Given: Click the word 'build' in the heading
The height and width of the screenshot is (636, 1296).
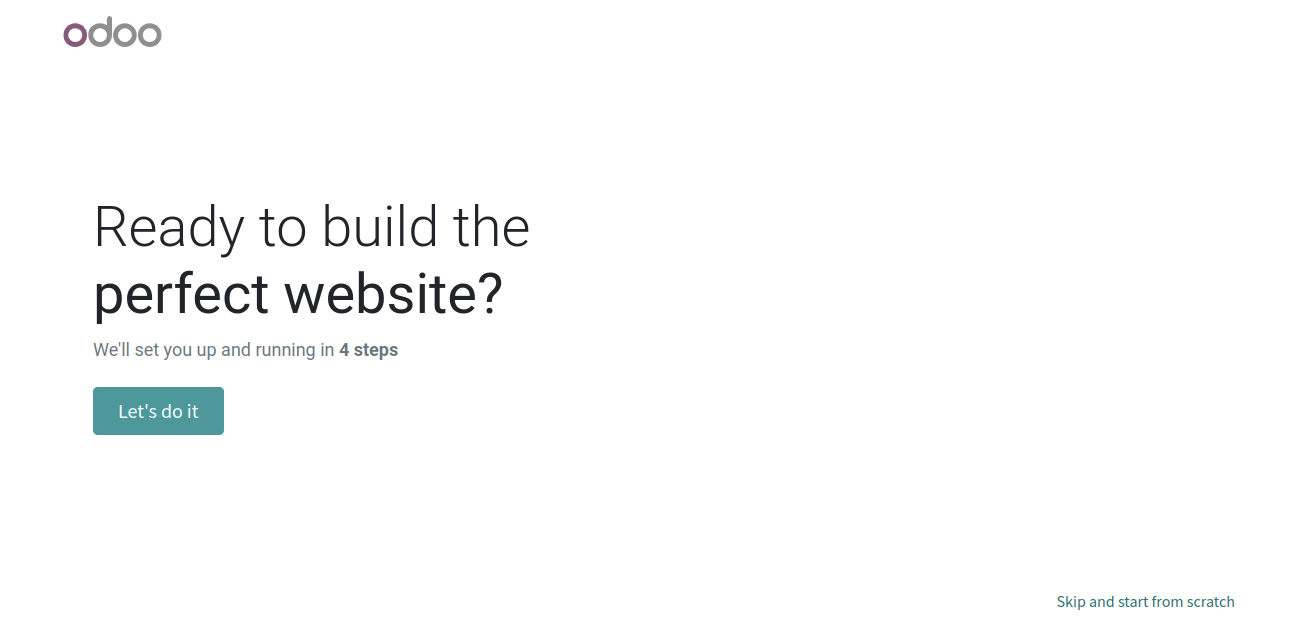Looking at the screenshot, I should click(x=378, y=227).
